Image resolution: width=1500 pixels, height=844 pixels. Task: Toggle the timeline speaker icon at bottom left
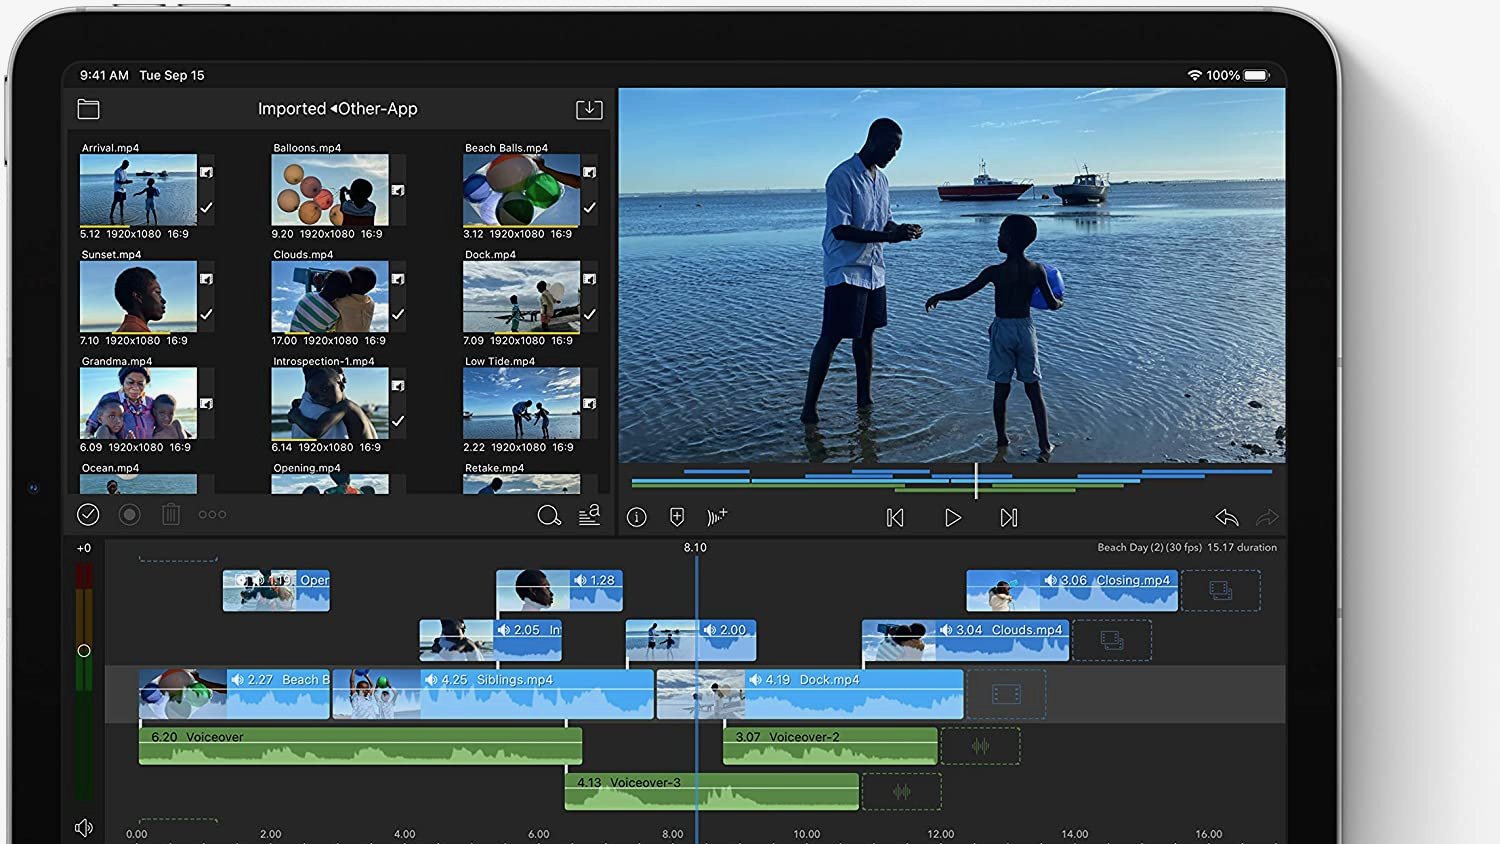coord(84,828)
